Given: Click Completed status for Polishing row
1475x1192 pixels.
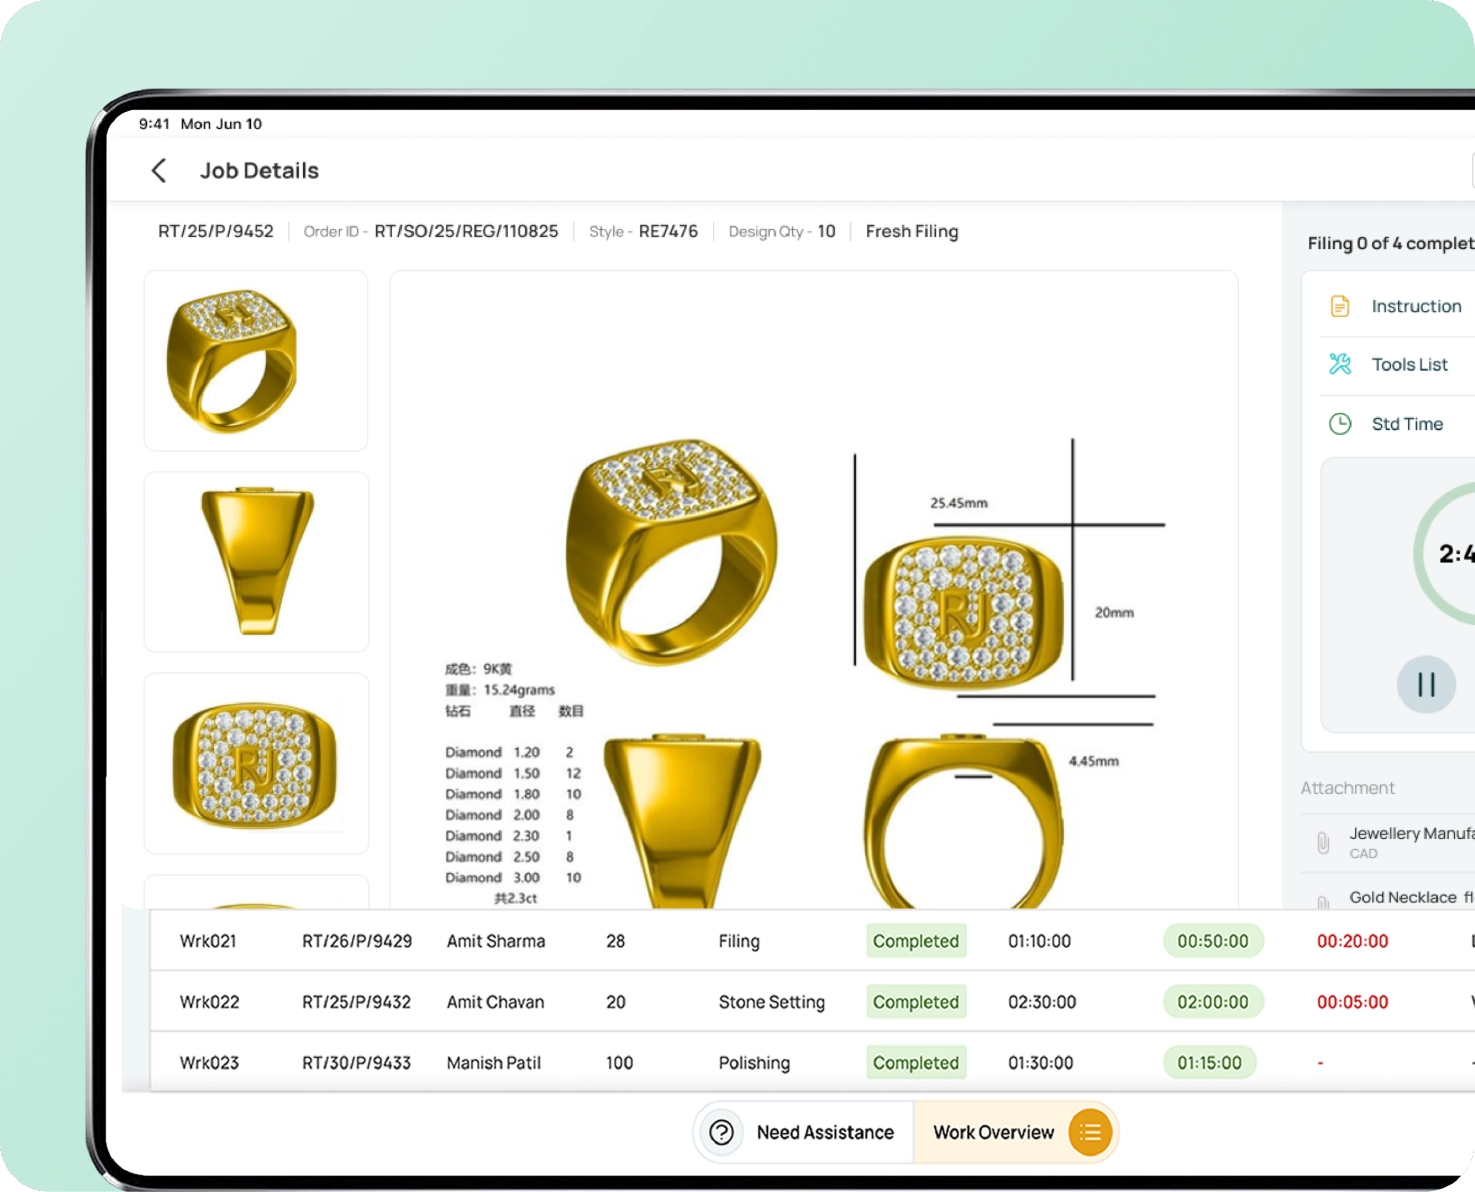Looking at the screenshot, I should tap(916, 1063).
